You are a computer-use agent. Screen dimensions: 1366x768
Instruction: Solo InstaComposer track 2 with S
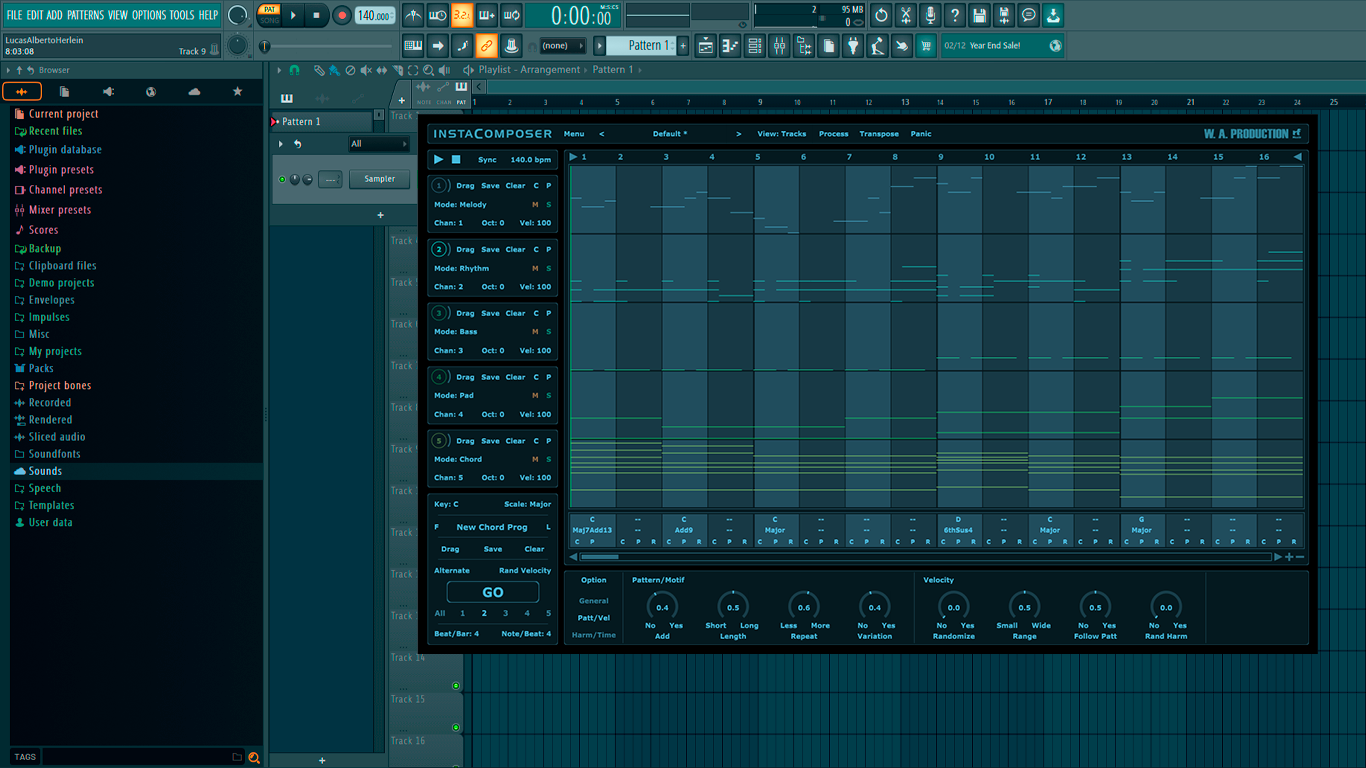(x=548, y=268)
